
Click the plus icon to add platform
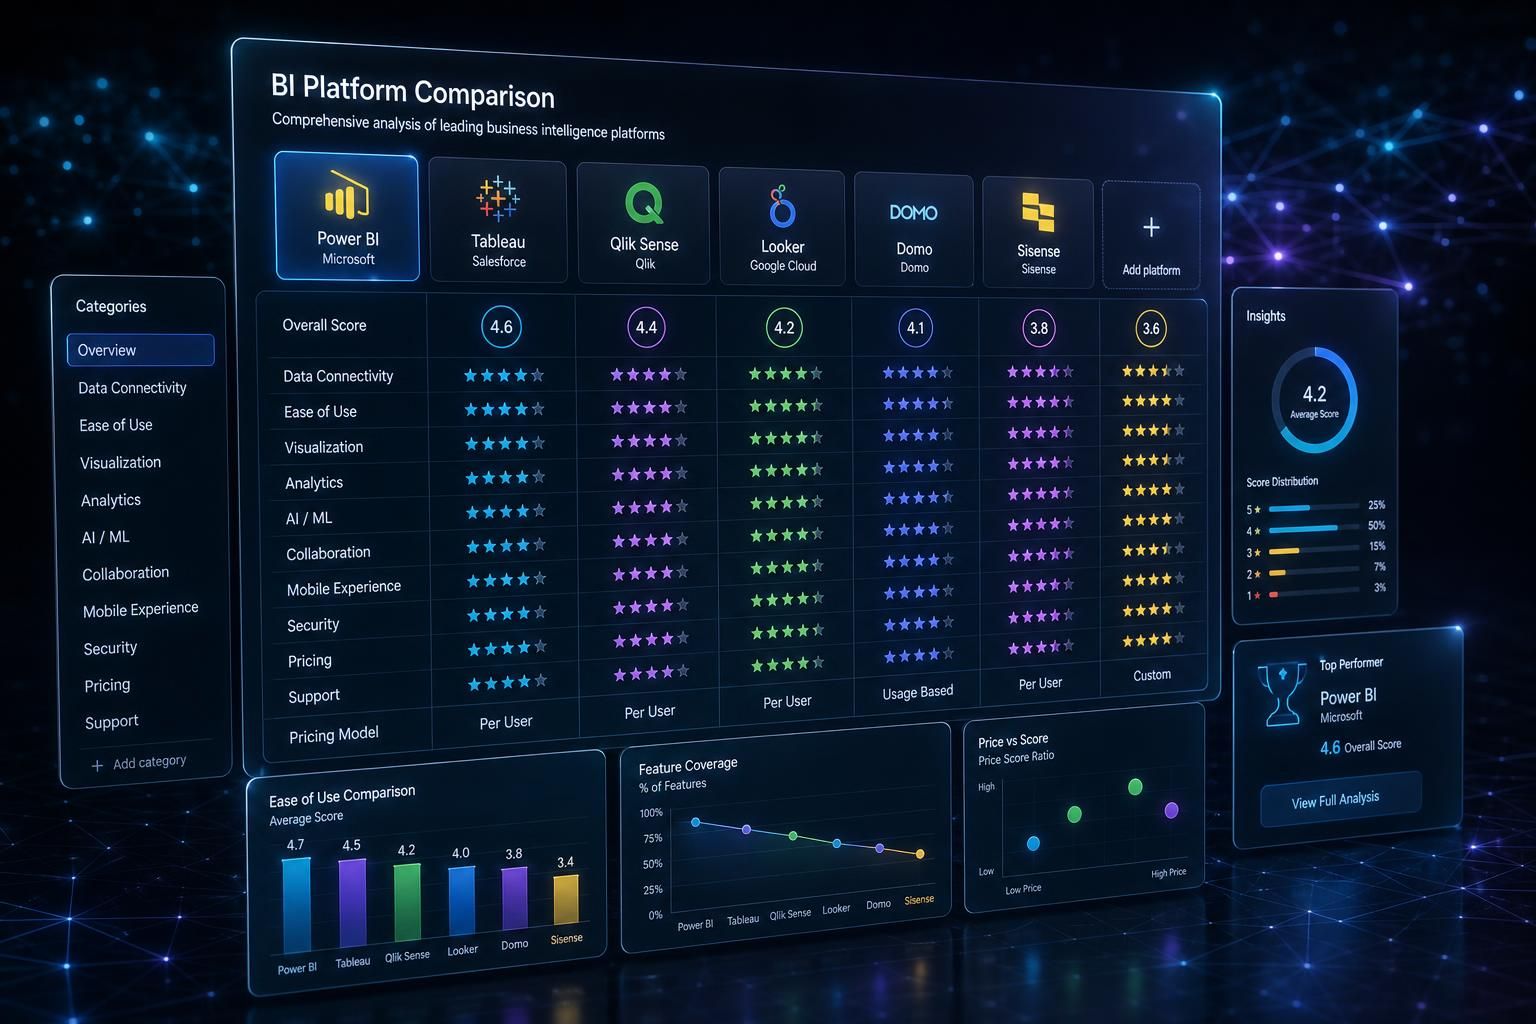[x=1151, y=227]
